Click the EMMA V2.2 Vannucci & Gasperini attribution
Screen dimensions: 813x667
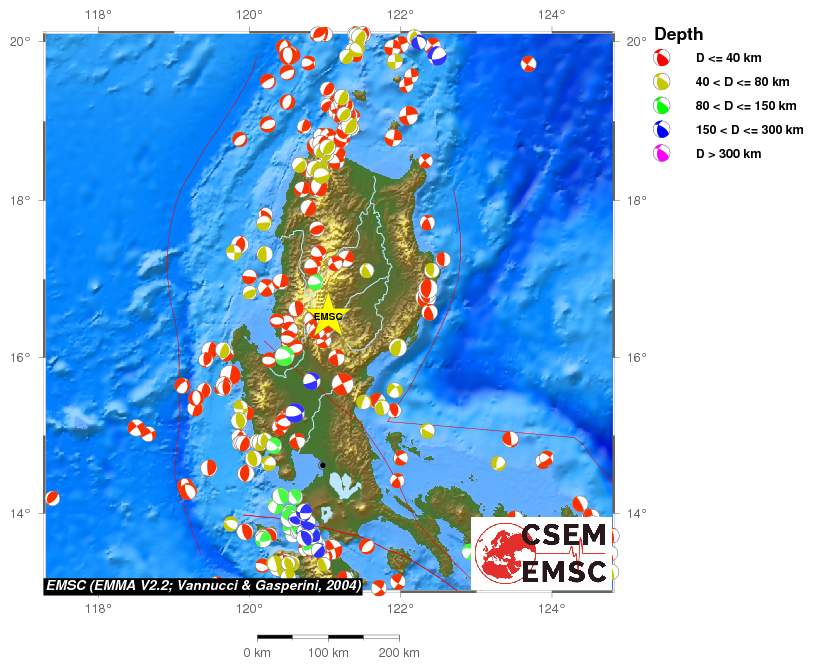click(204, 586)
